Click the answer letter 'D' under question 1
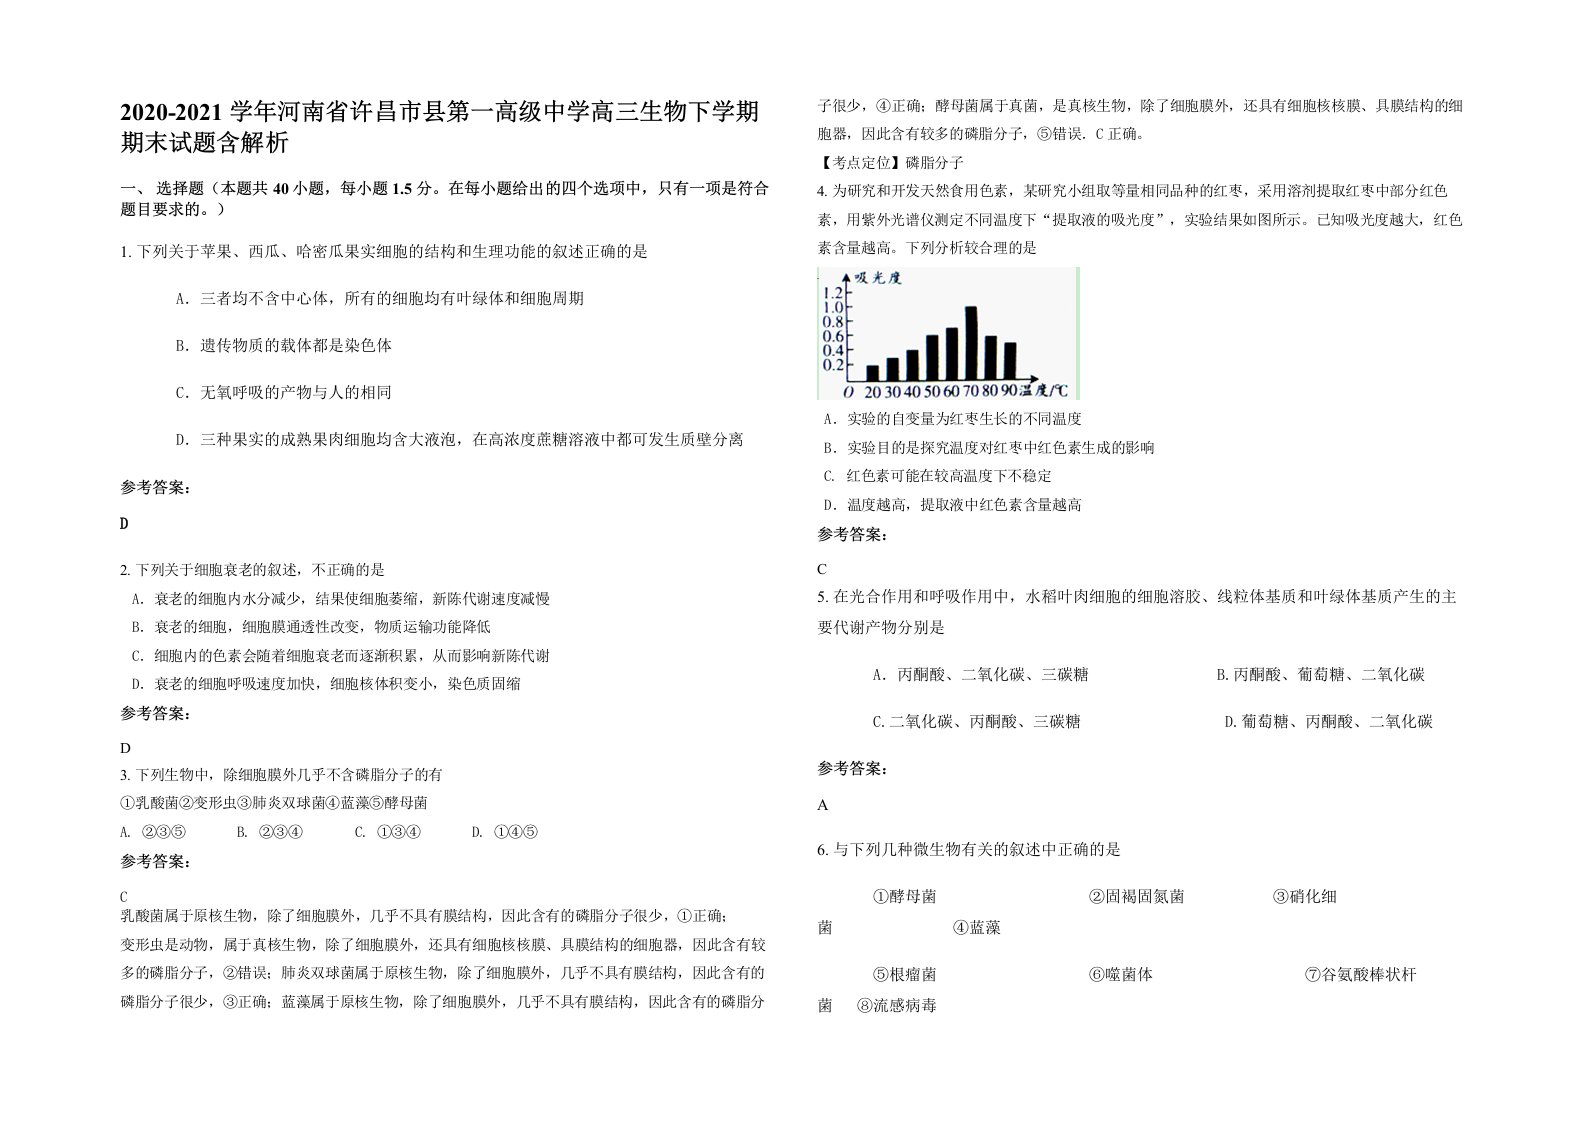Viewport: 1587px width, 1122px height. click(125, 523)
